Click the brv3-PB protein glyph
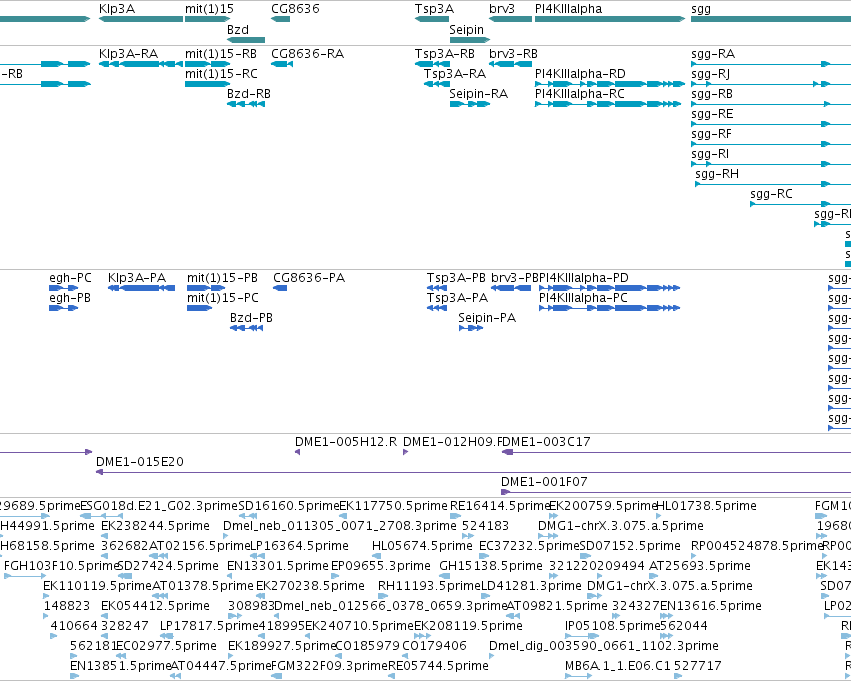The image size is (851, 681). 511,288
